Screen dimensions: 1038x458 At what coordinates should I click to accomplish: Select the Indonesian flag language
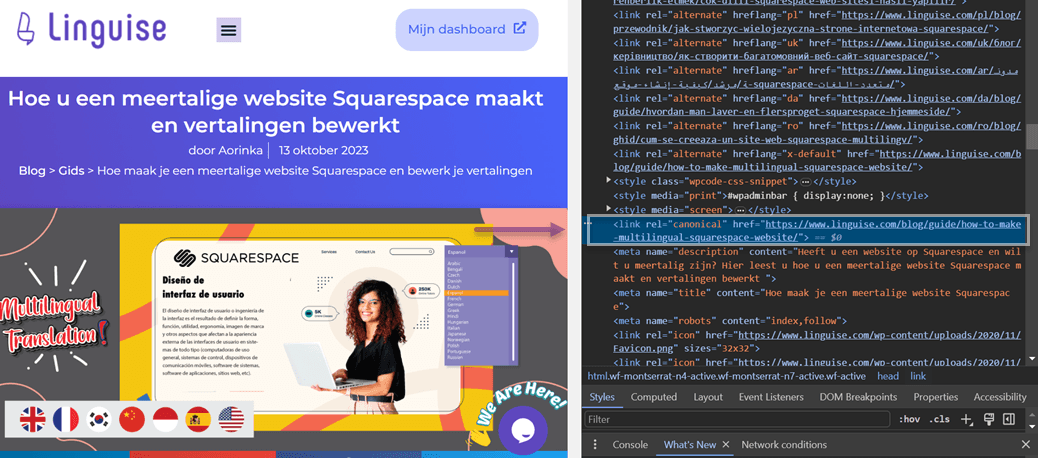pyautogui.click(x=165, y=419)
